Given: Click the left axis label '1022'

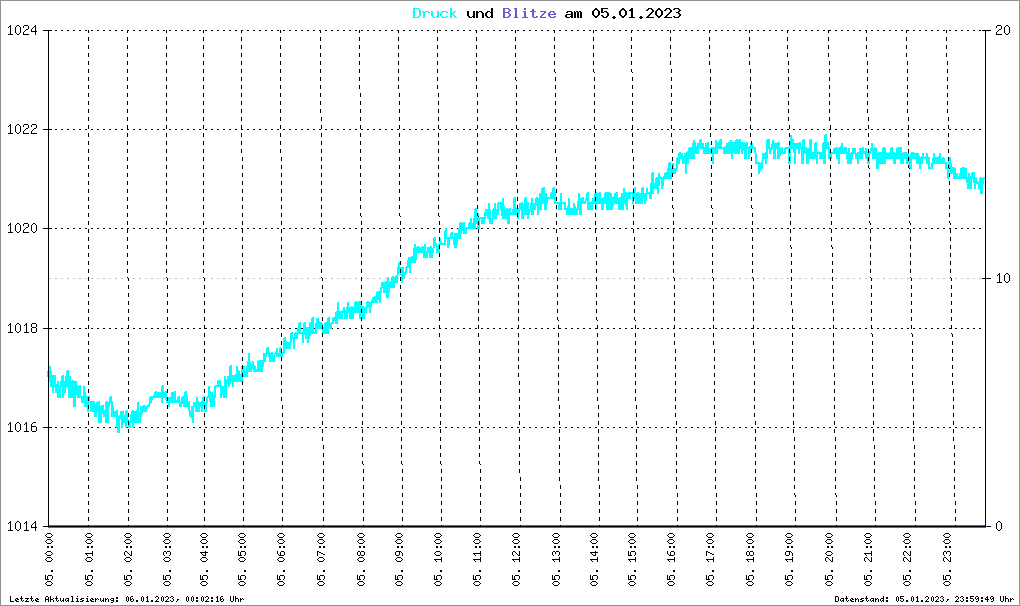Looking at the screenshot, I should pyautogui.click(x=20, y=129).
